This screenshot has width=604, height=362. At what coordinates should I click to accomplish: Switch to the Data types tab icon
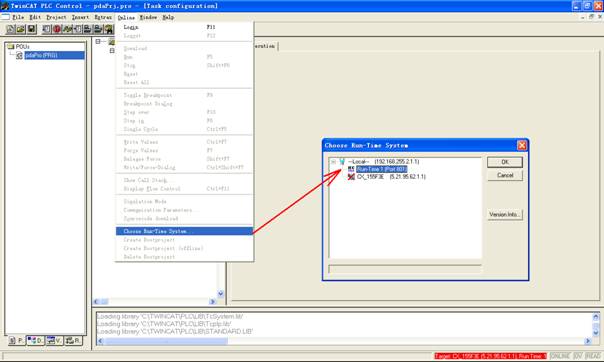[x=35, y=340]
